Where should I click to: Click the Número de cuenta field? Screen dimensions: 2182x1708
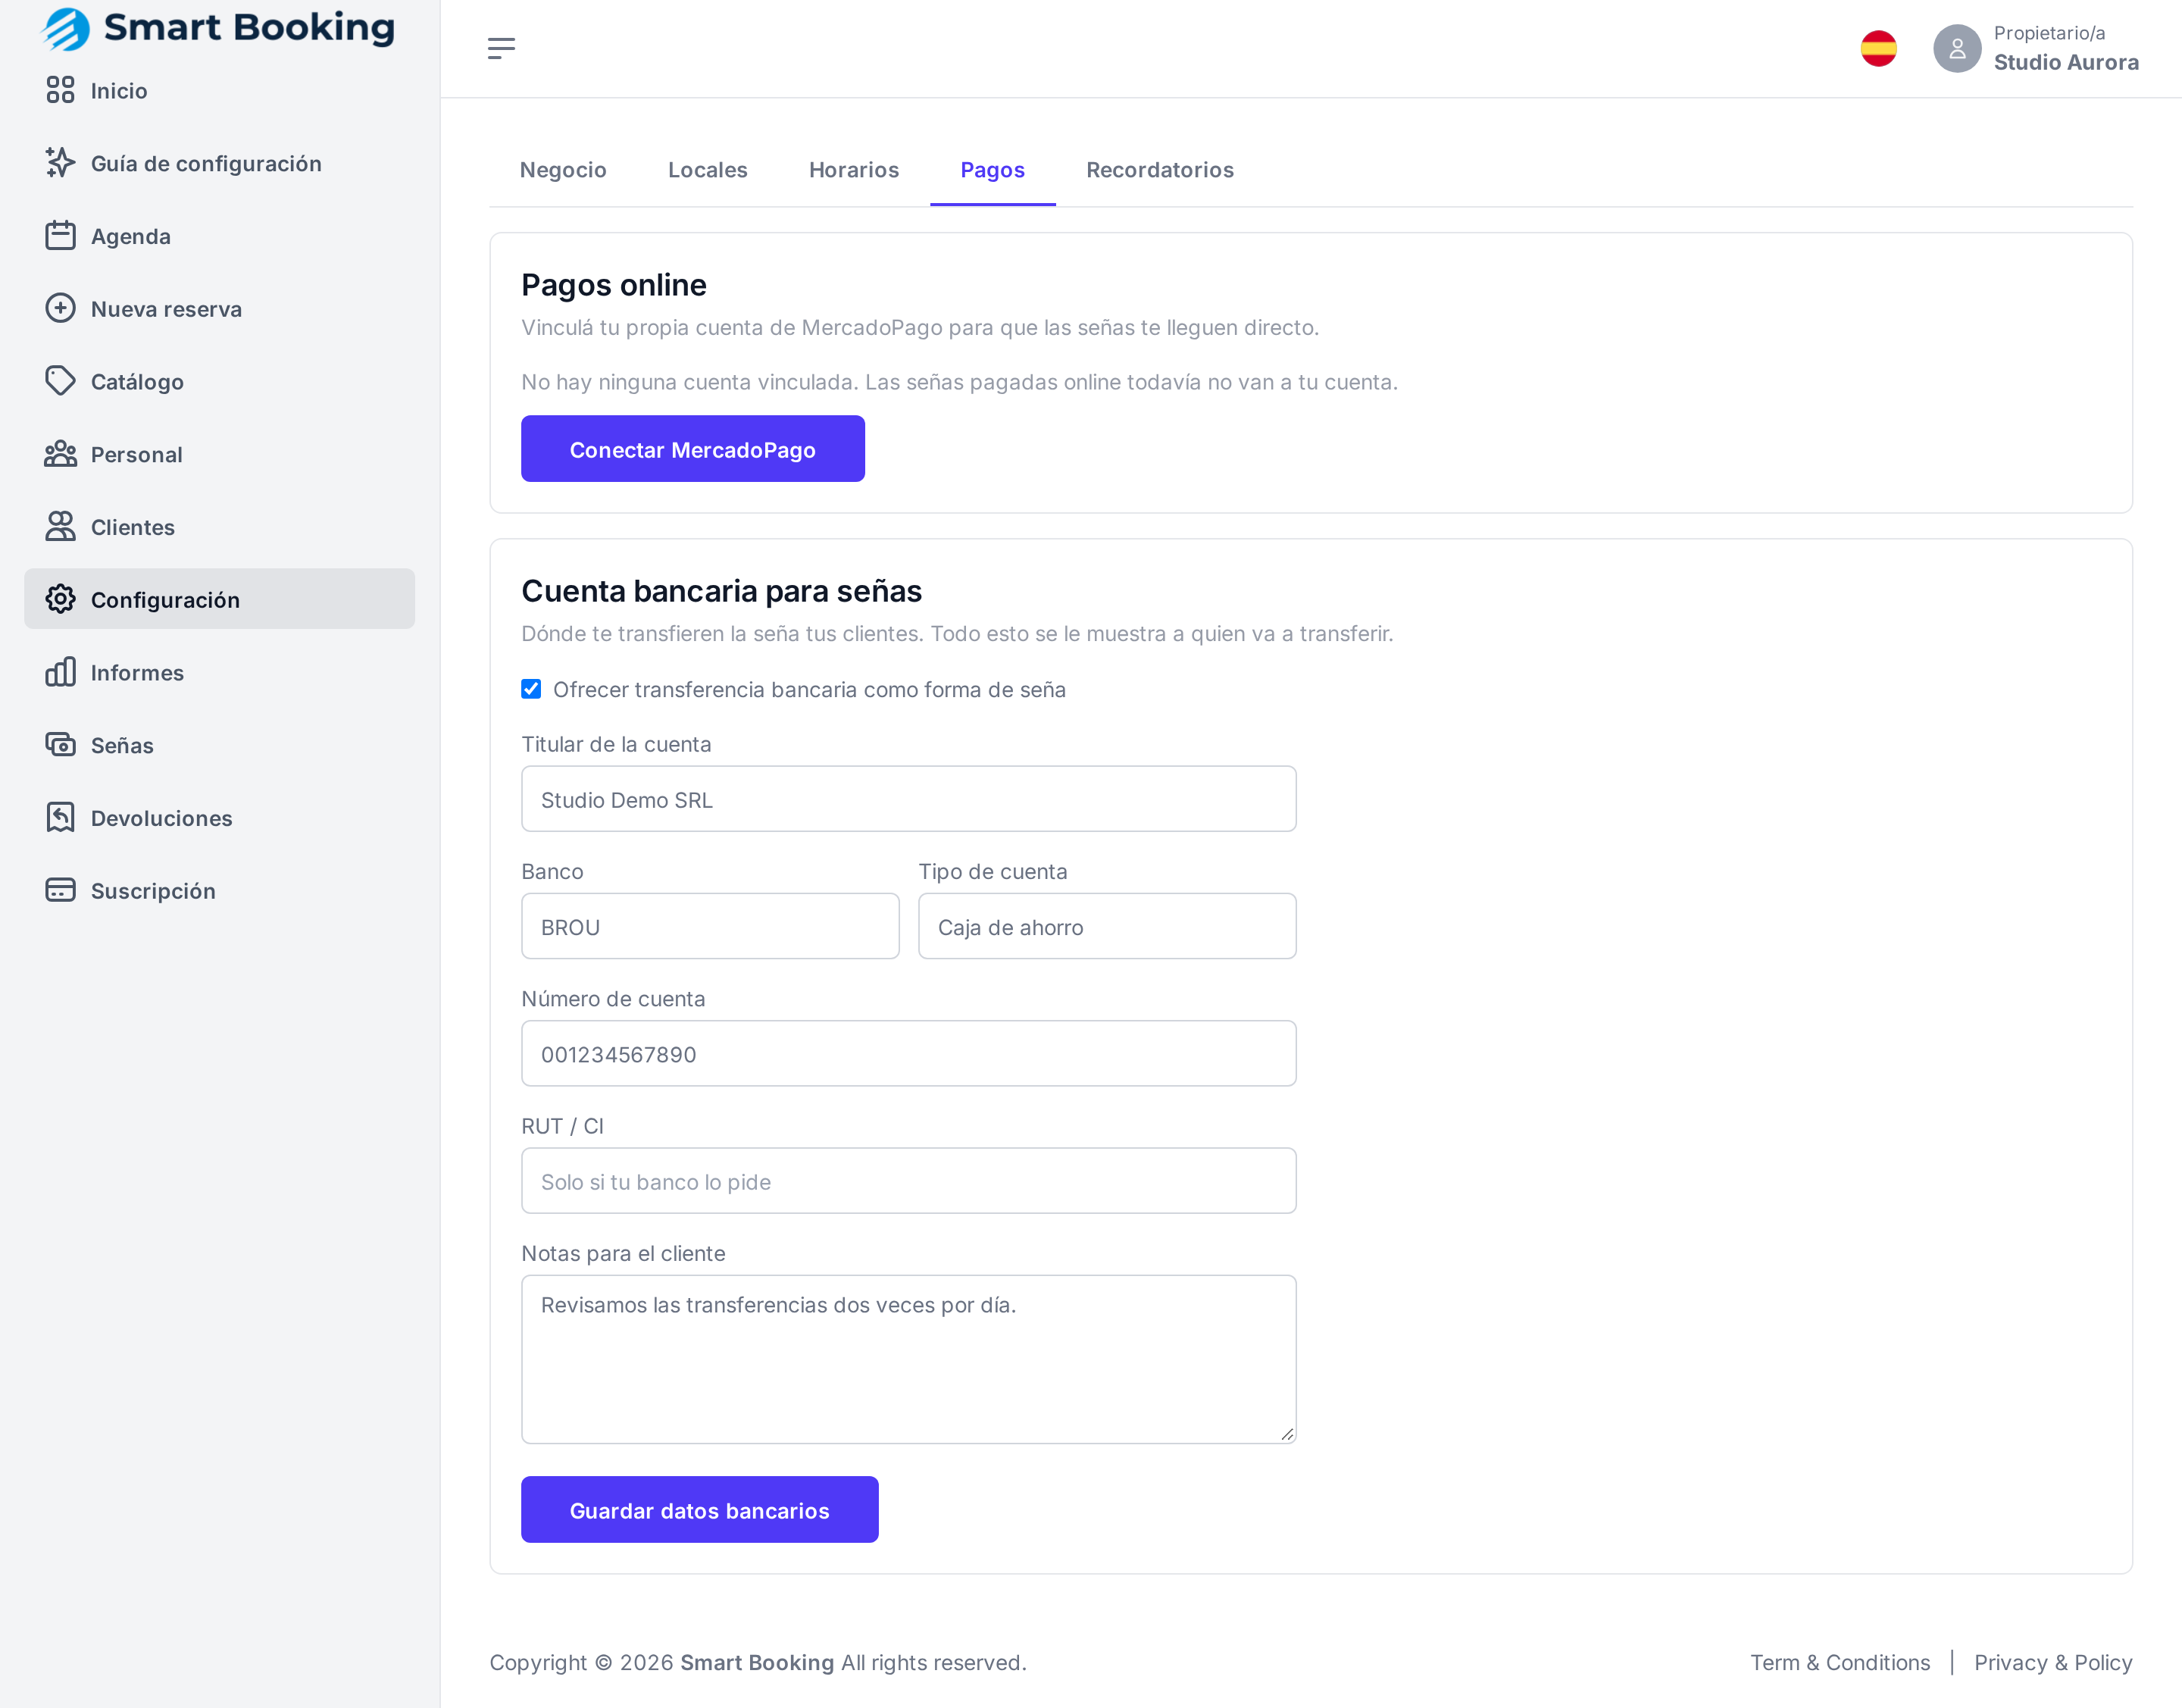coord(909,1053)
